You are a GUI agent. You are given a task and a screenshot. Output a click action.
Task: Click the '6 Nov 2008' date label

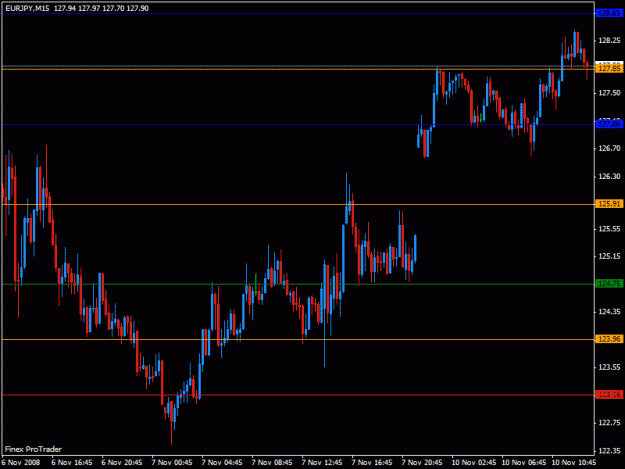(21, 462)
